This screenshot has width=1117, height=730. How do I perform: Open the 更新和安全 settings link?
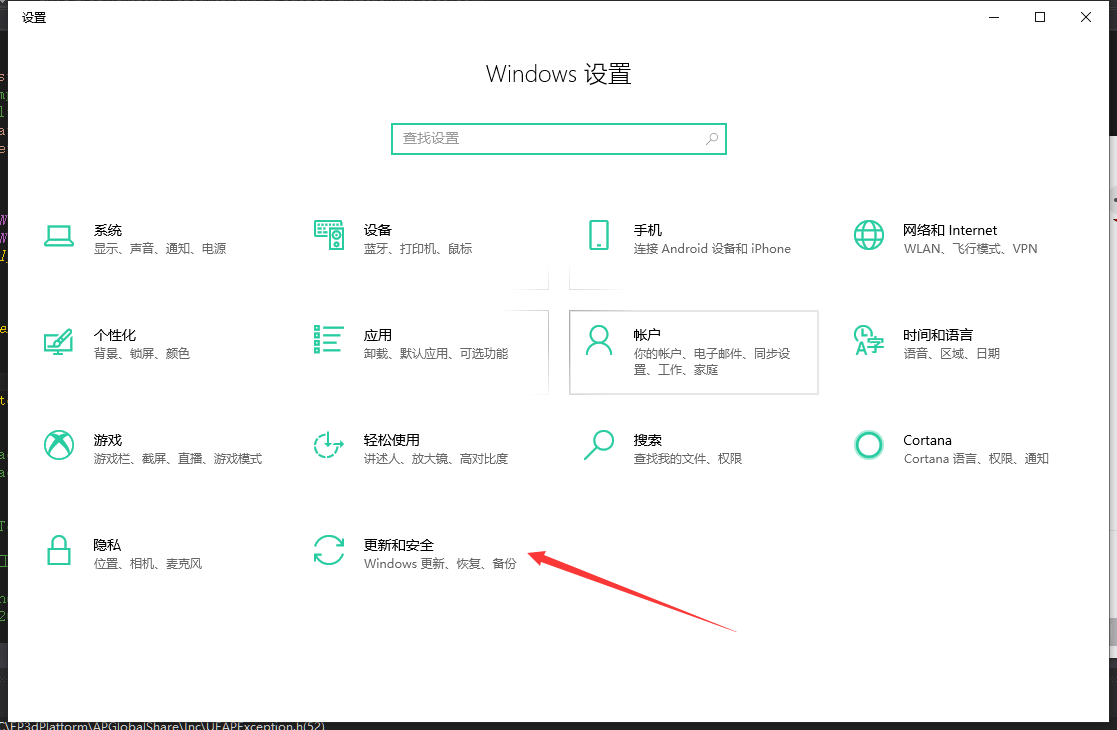pyautogui.click(x=399, y=545)
